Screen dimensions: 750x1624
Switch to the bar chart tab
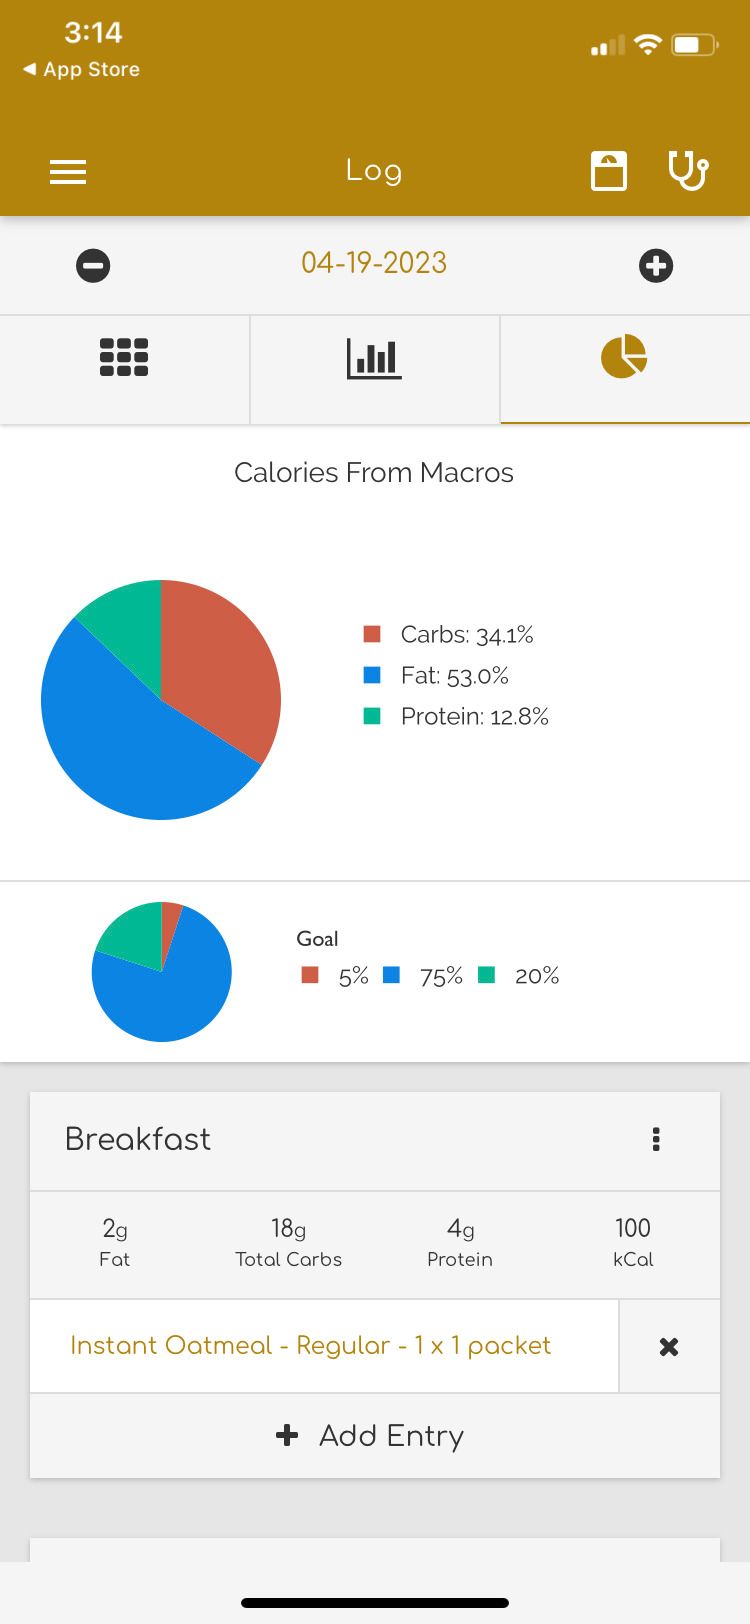(374, 358)
